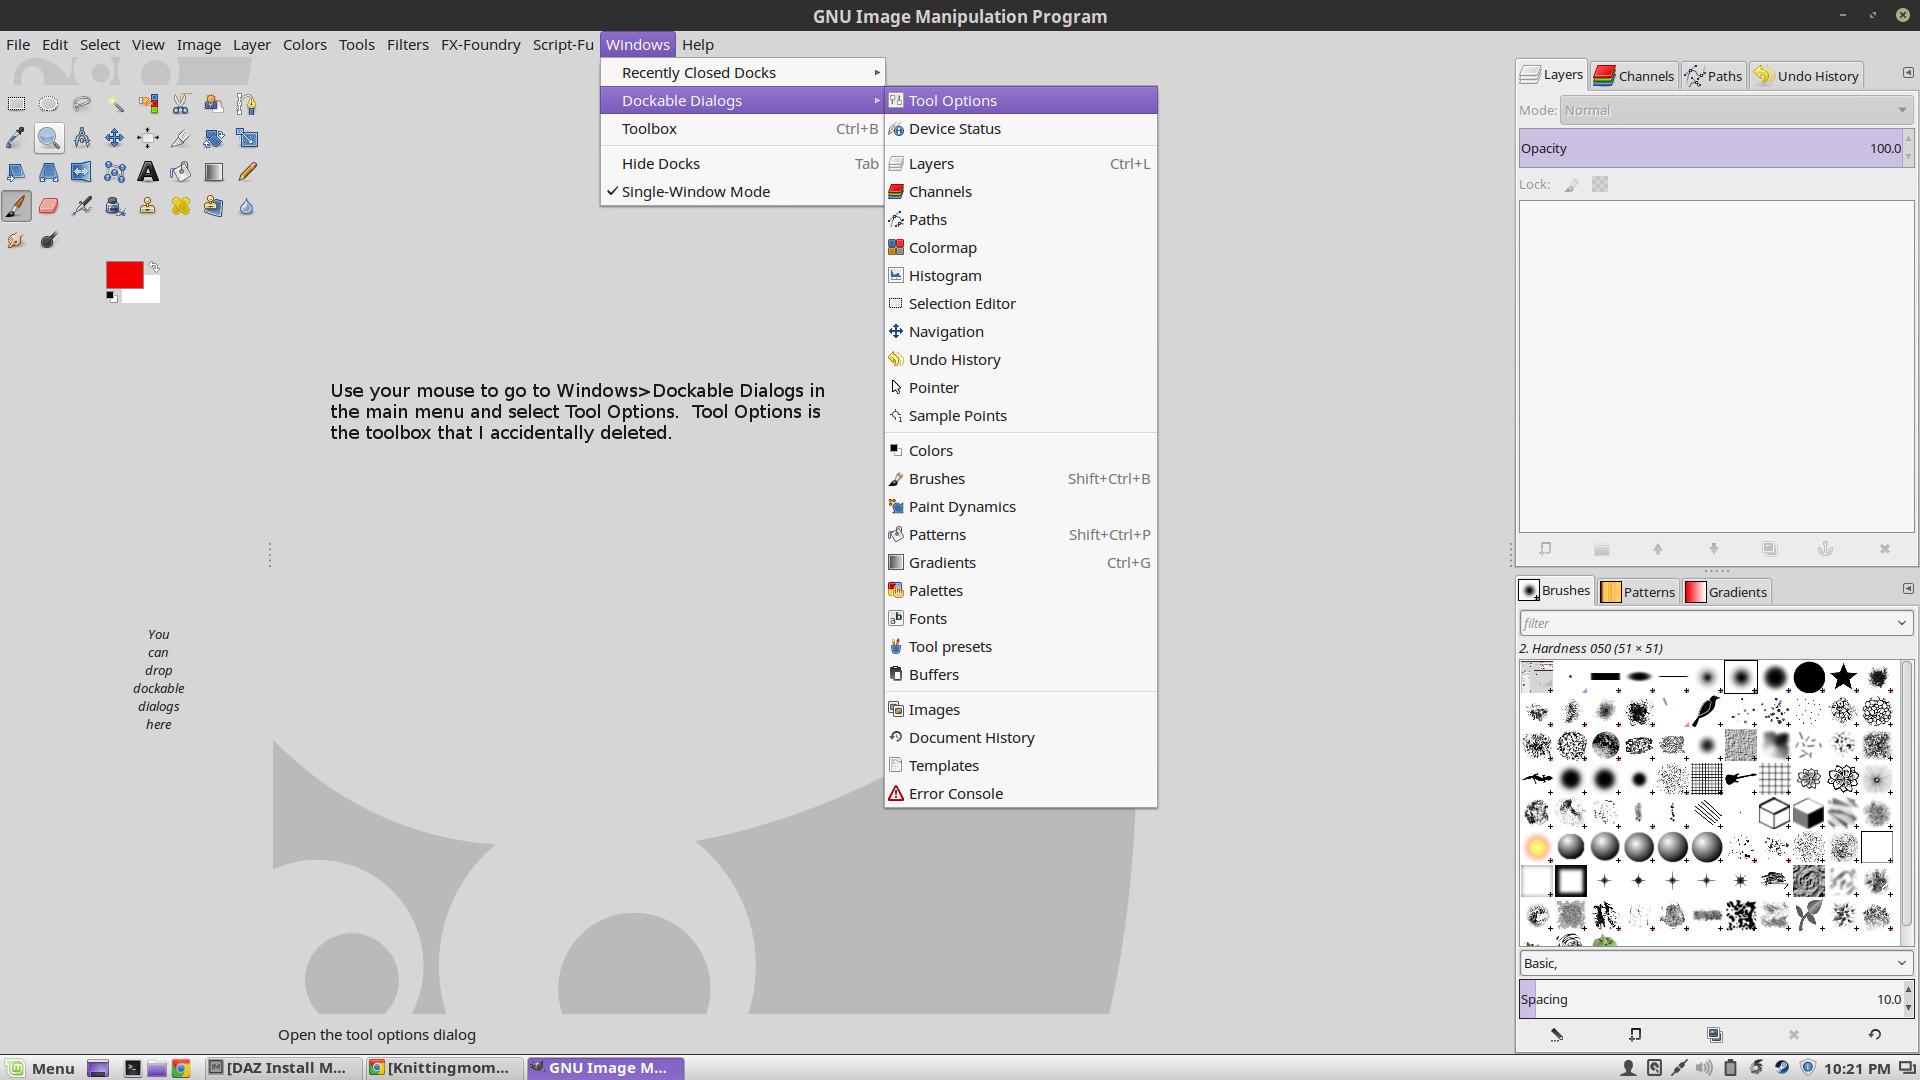Select the Eraser tool

[x=48, y=206]
